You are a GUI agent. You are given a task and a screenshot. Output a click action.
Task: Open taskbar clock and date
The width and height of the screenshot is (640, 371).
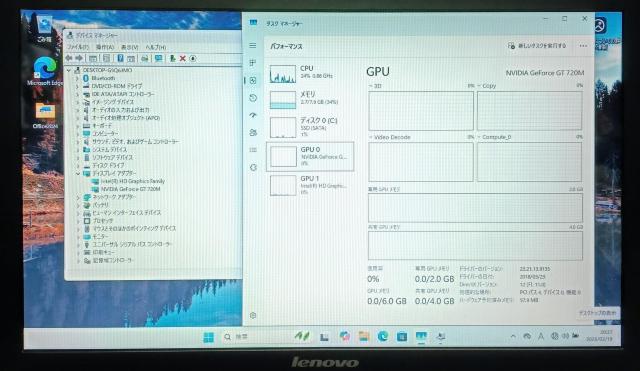pyautogui.click(x=600, y=335)
